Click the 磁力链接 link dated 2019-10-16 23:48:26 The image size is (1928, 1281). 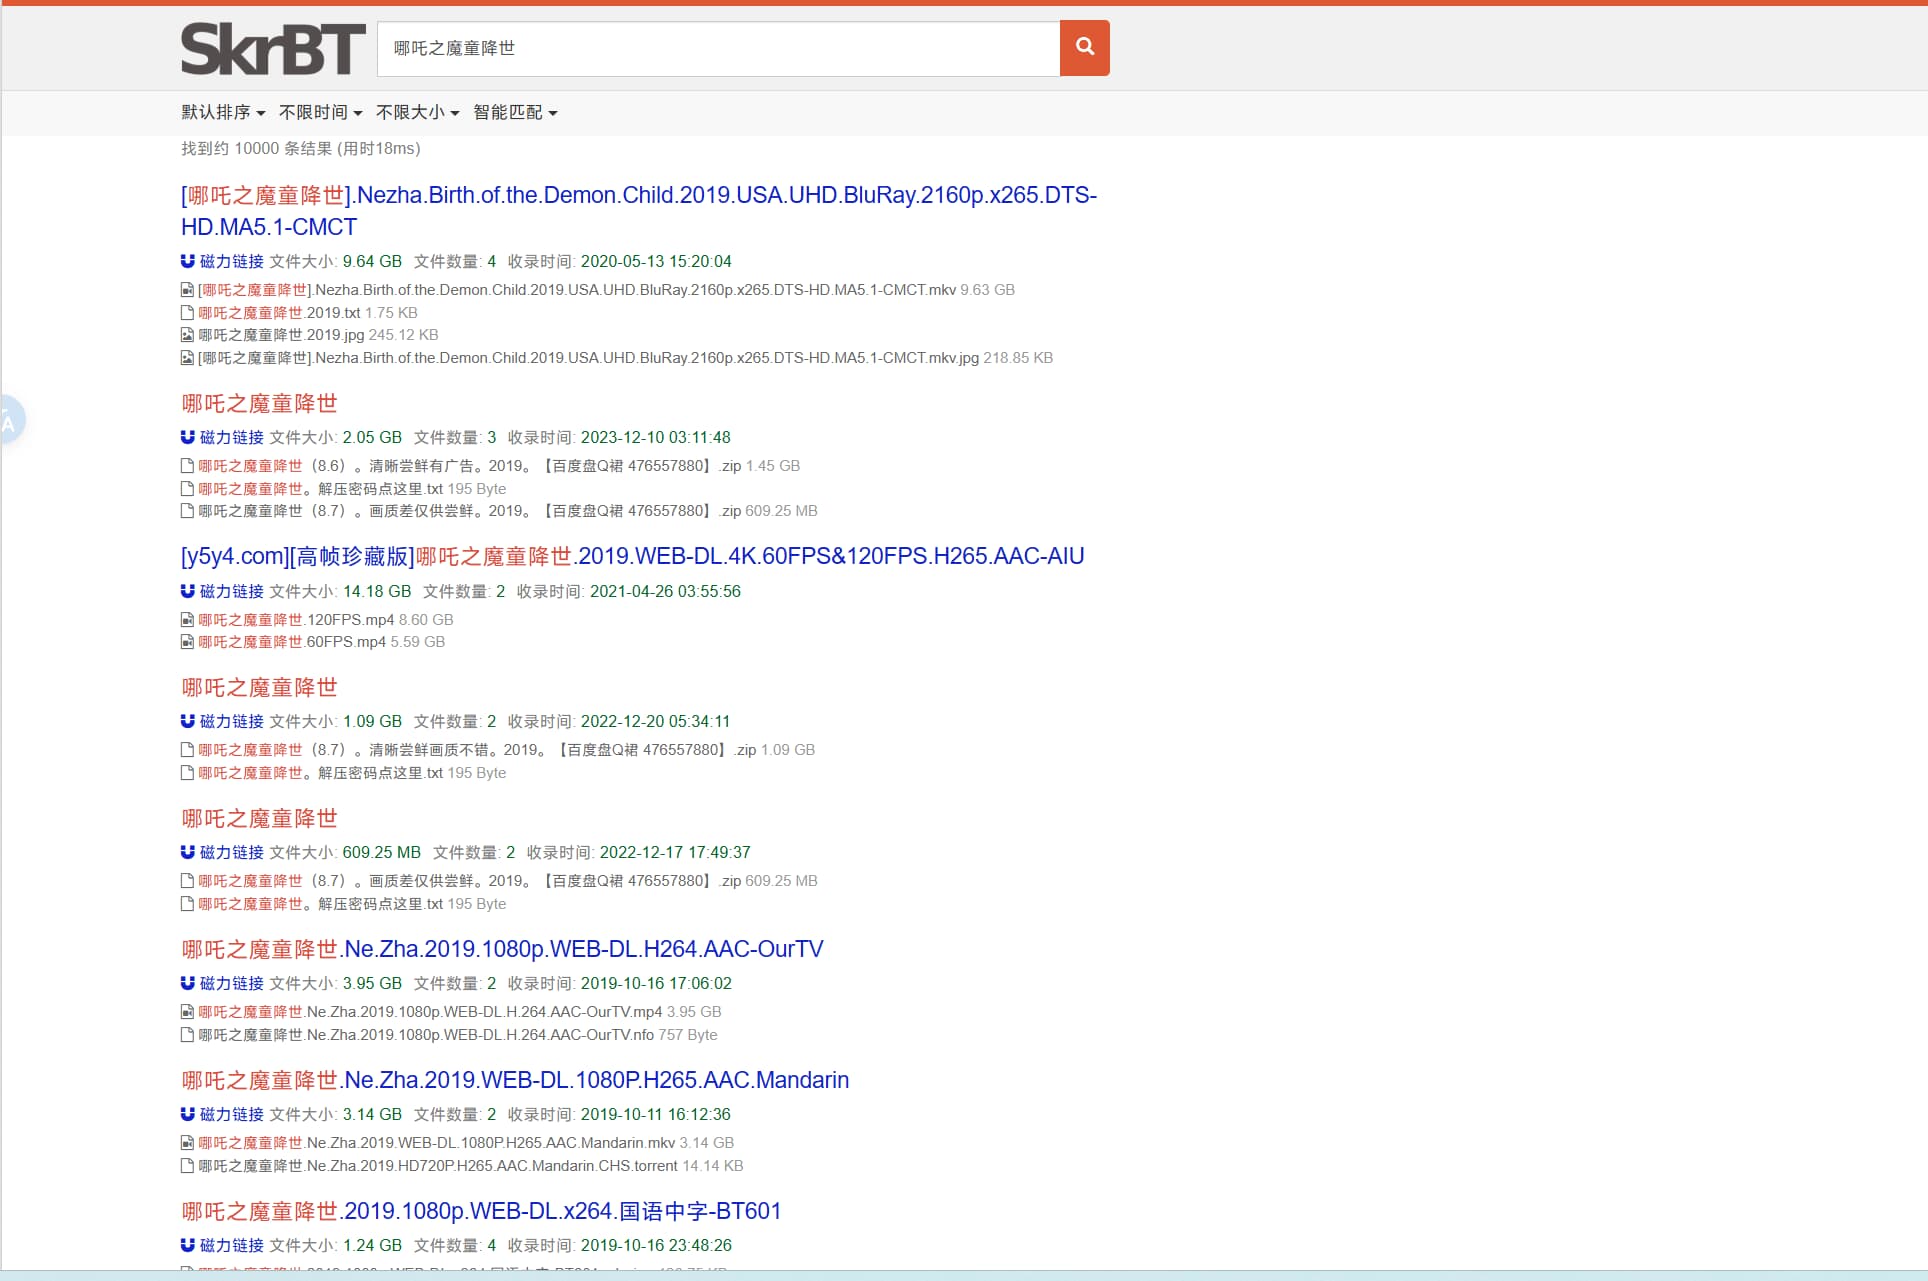[x=231, y=1245]
